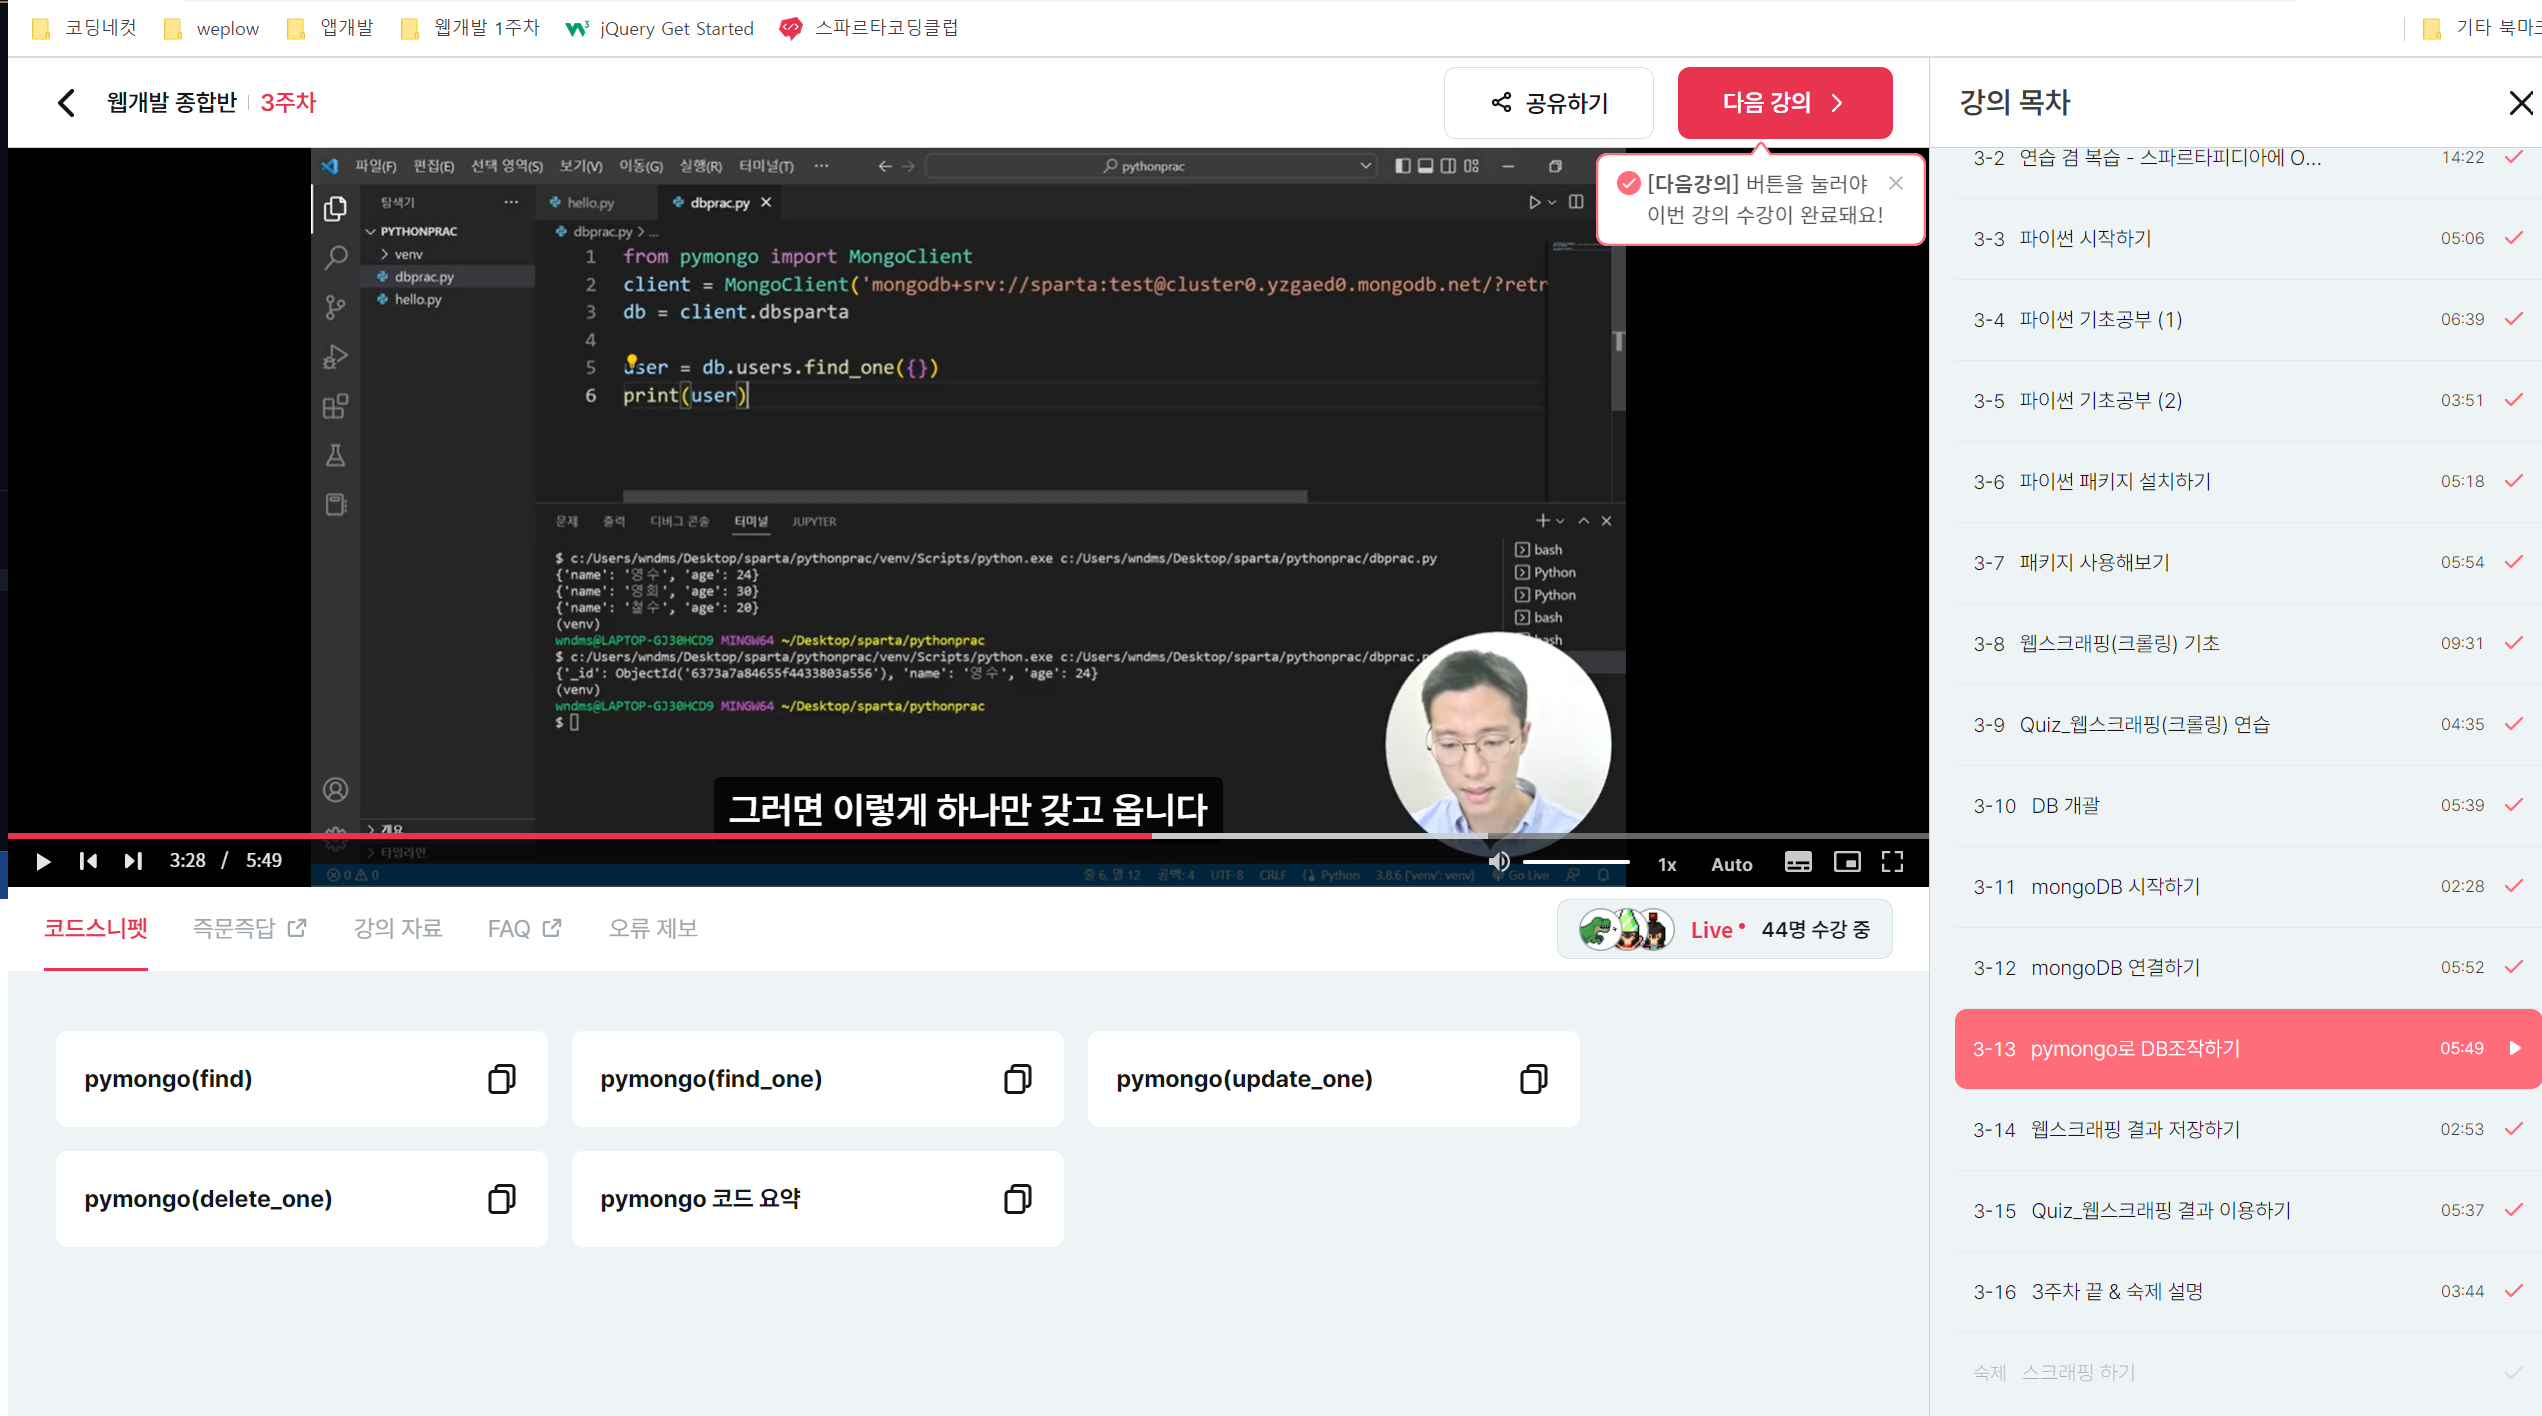Click the Live 44명 수강 중 badge
2542x1416 pixels.
[x=1724, y=930]
